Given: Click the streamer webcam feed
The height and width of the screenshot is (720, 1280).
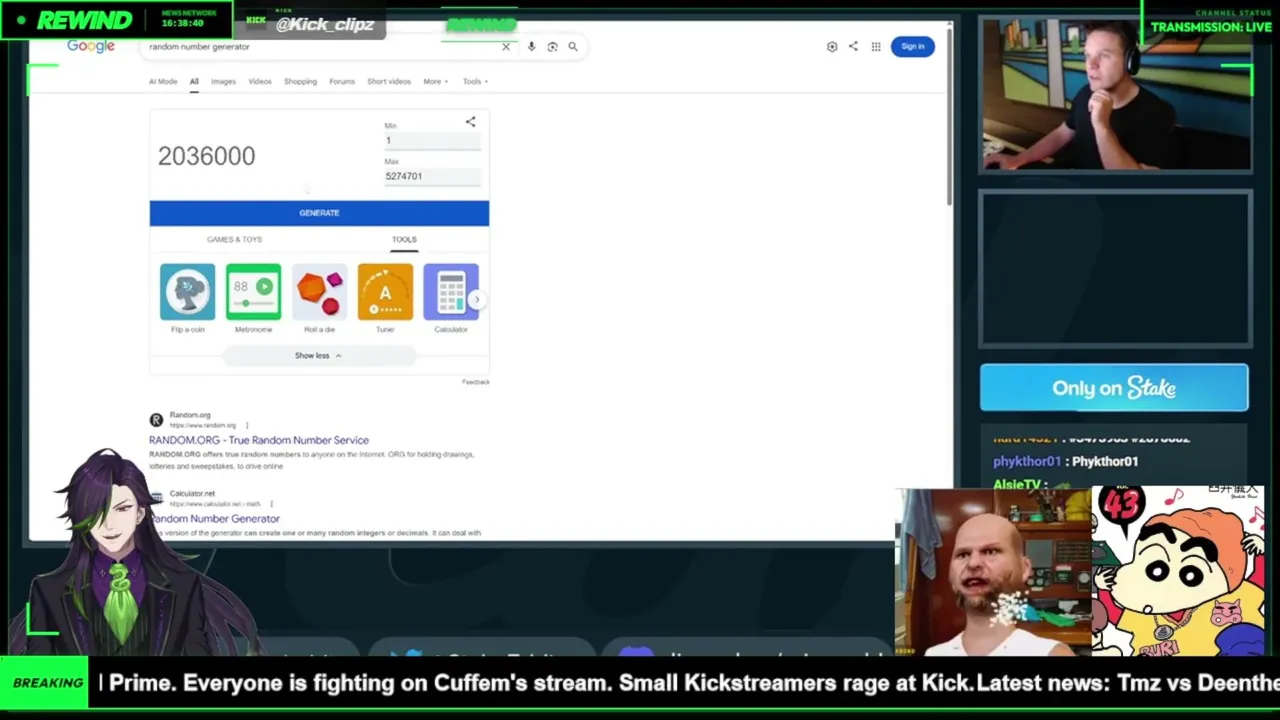Looking at the screenshot, I should [x=1116, y=94].
